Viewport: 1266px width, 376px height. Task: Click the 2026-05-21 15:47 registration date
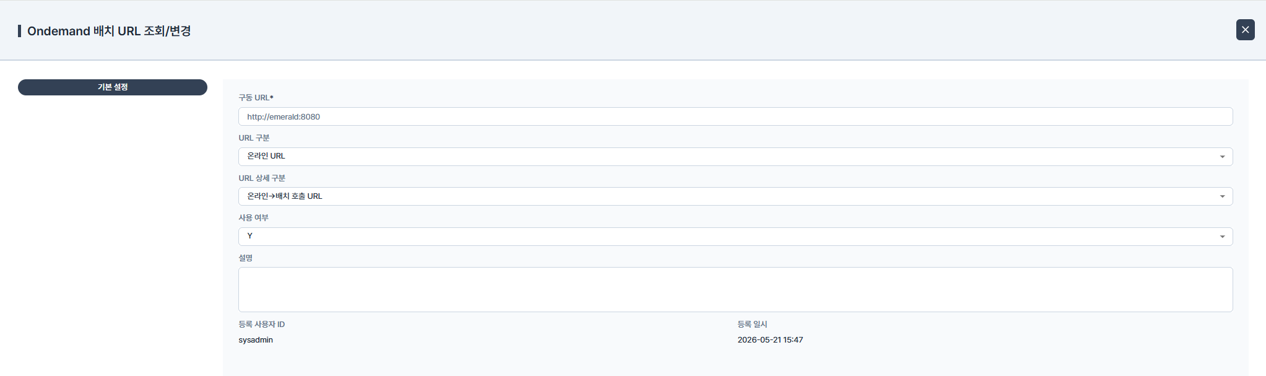click(x=770, y=340)
